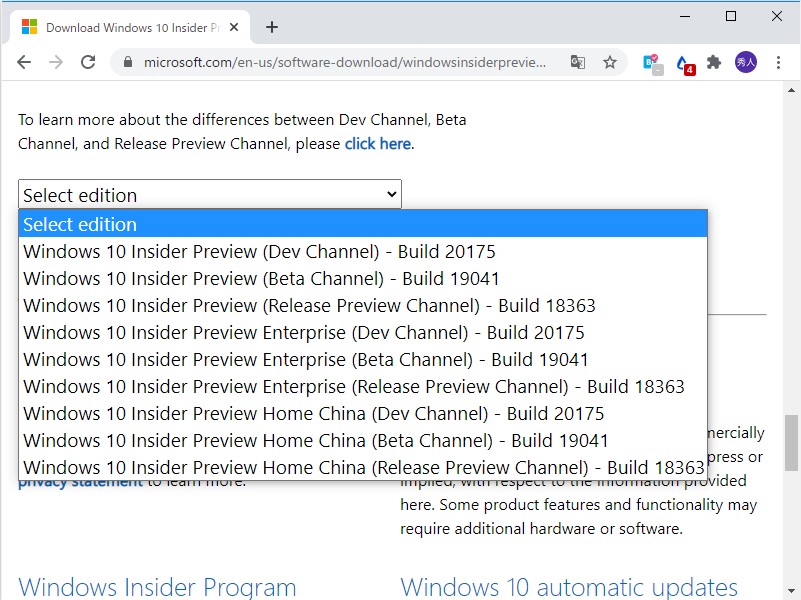Bookmark this page with the star icon
Viewport: 801px width, 600px height.
(x=610, y=61)
